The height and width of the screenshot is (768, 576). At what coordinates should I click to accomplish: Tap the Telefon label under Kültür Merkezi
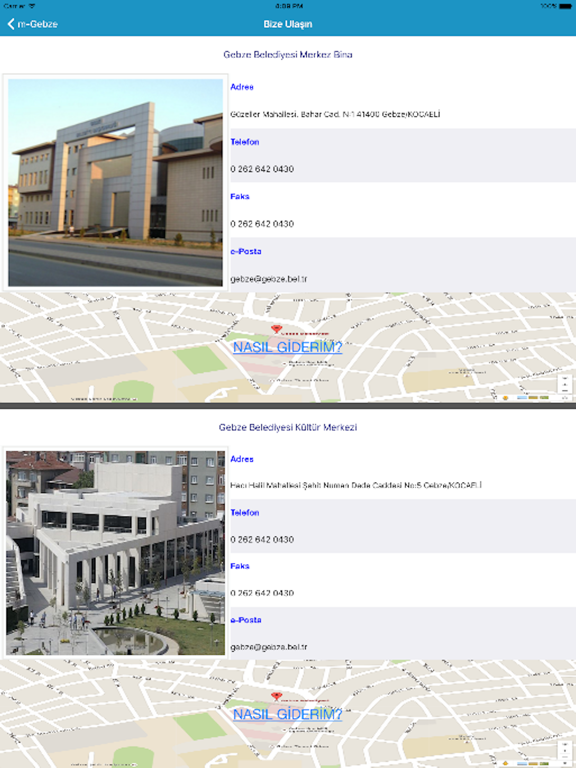245,512
